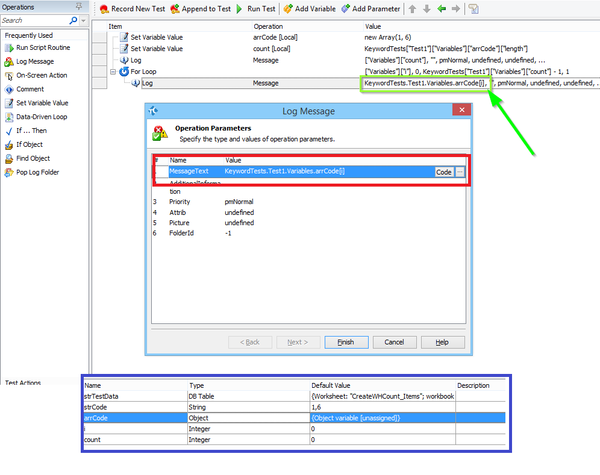Click the Default Value column header
The width and height of the screenshot is (600, 475).
pyautogui.click(x=331, y=385)
